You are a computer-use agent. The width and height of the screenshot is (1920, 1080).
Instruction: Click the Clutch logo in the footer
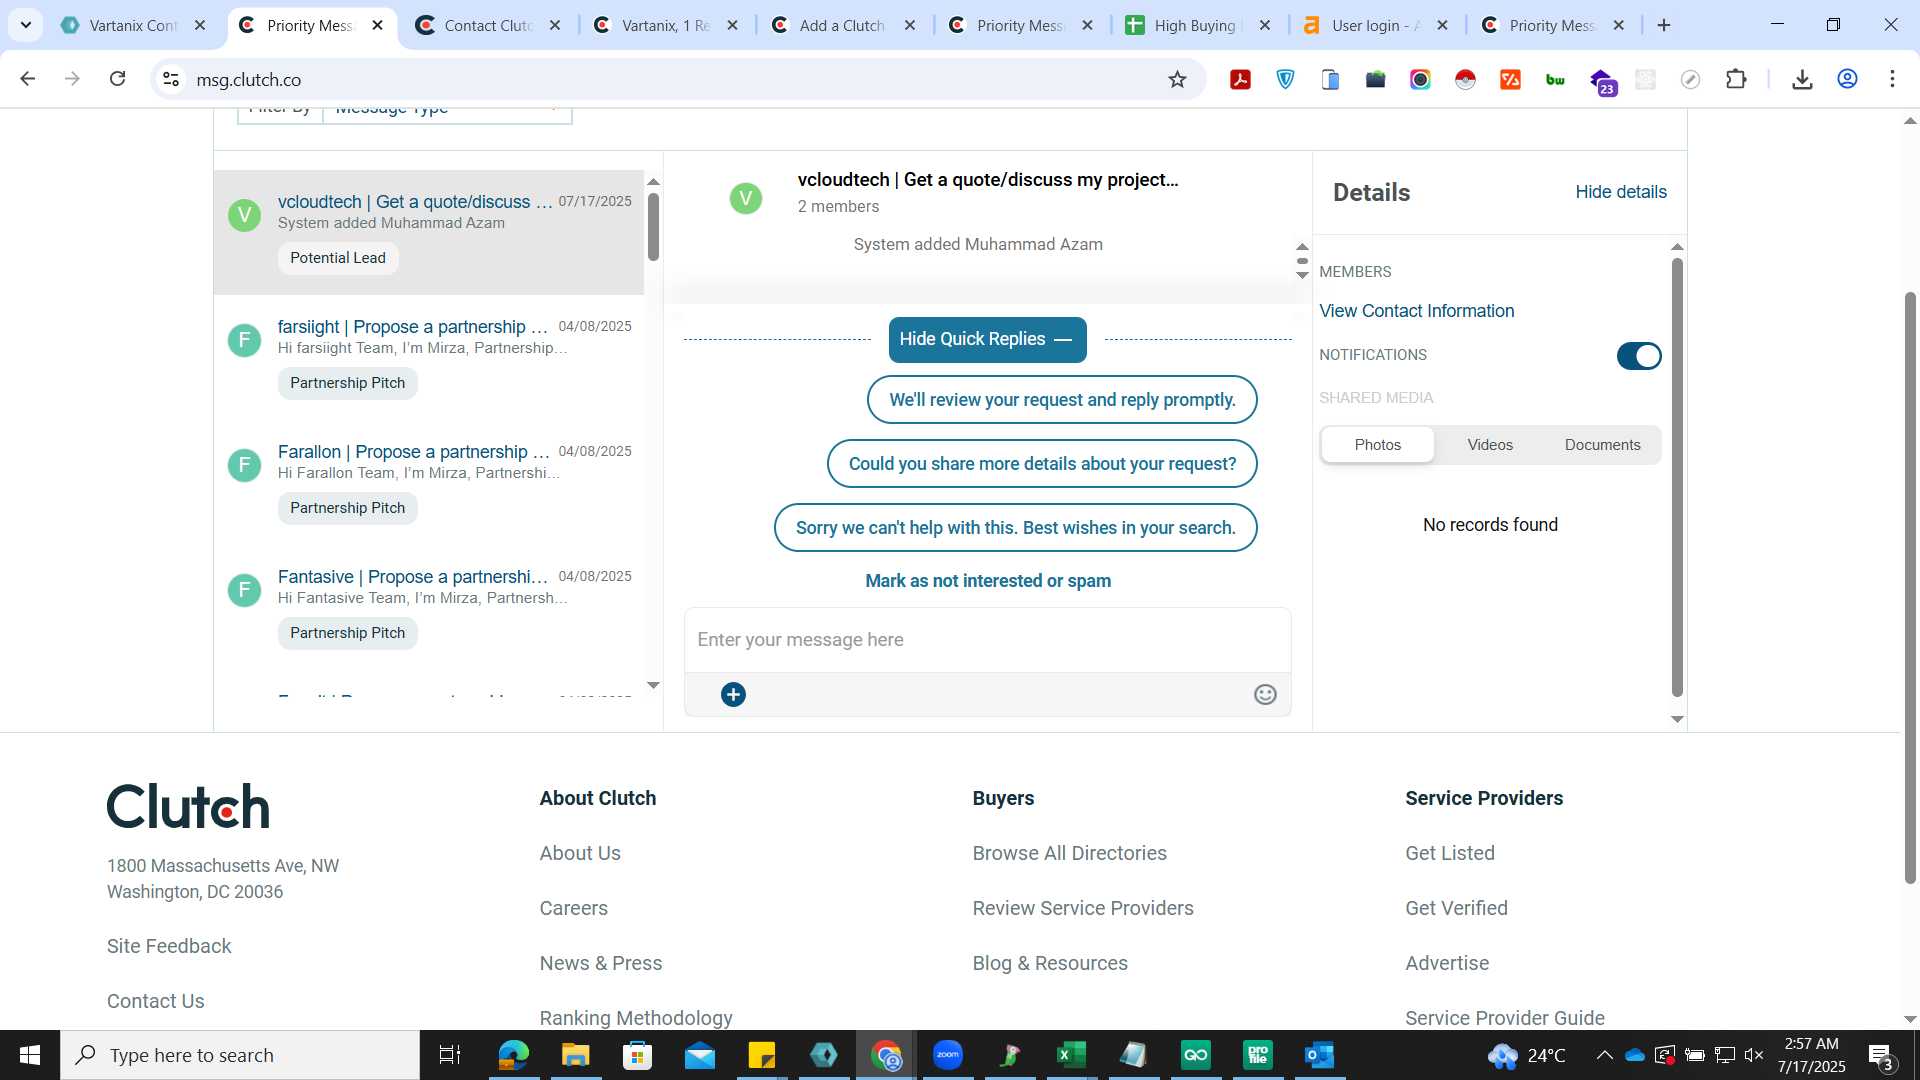188,806
